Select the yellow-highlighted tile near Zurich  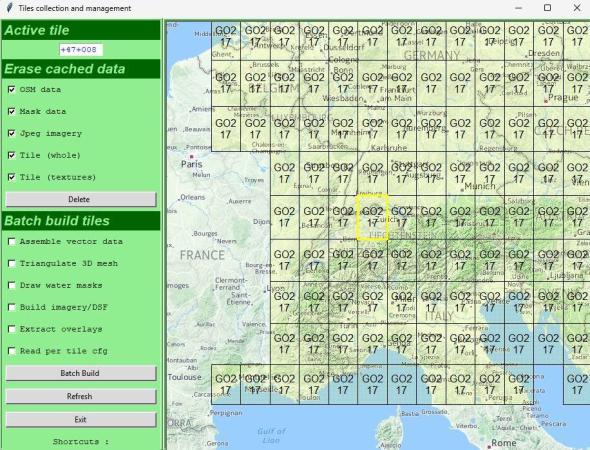372,217
